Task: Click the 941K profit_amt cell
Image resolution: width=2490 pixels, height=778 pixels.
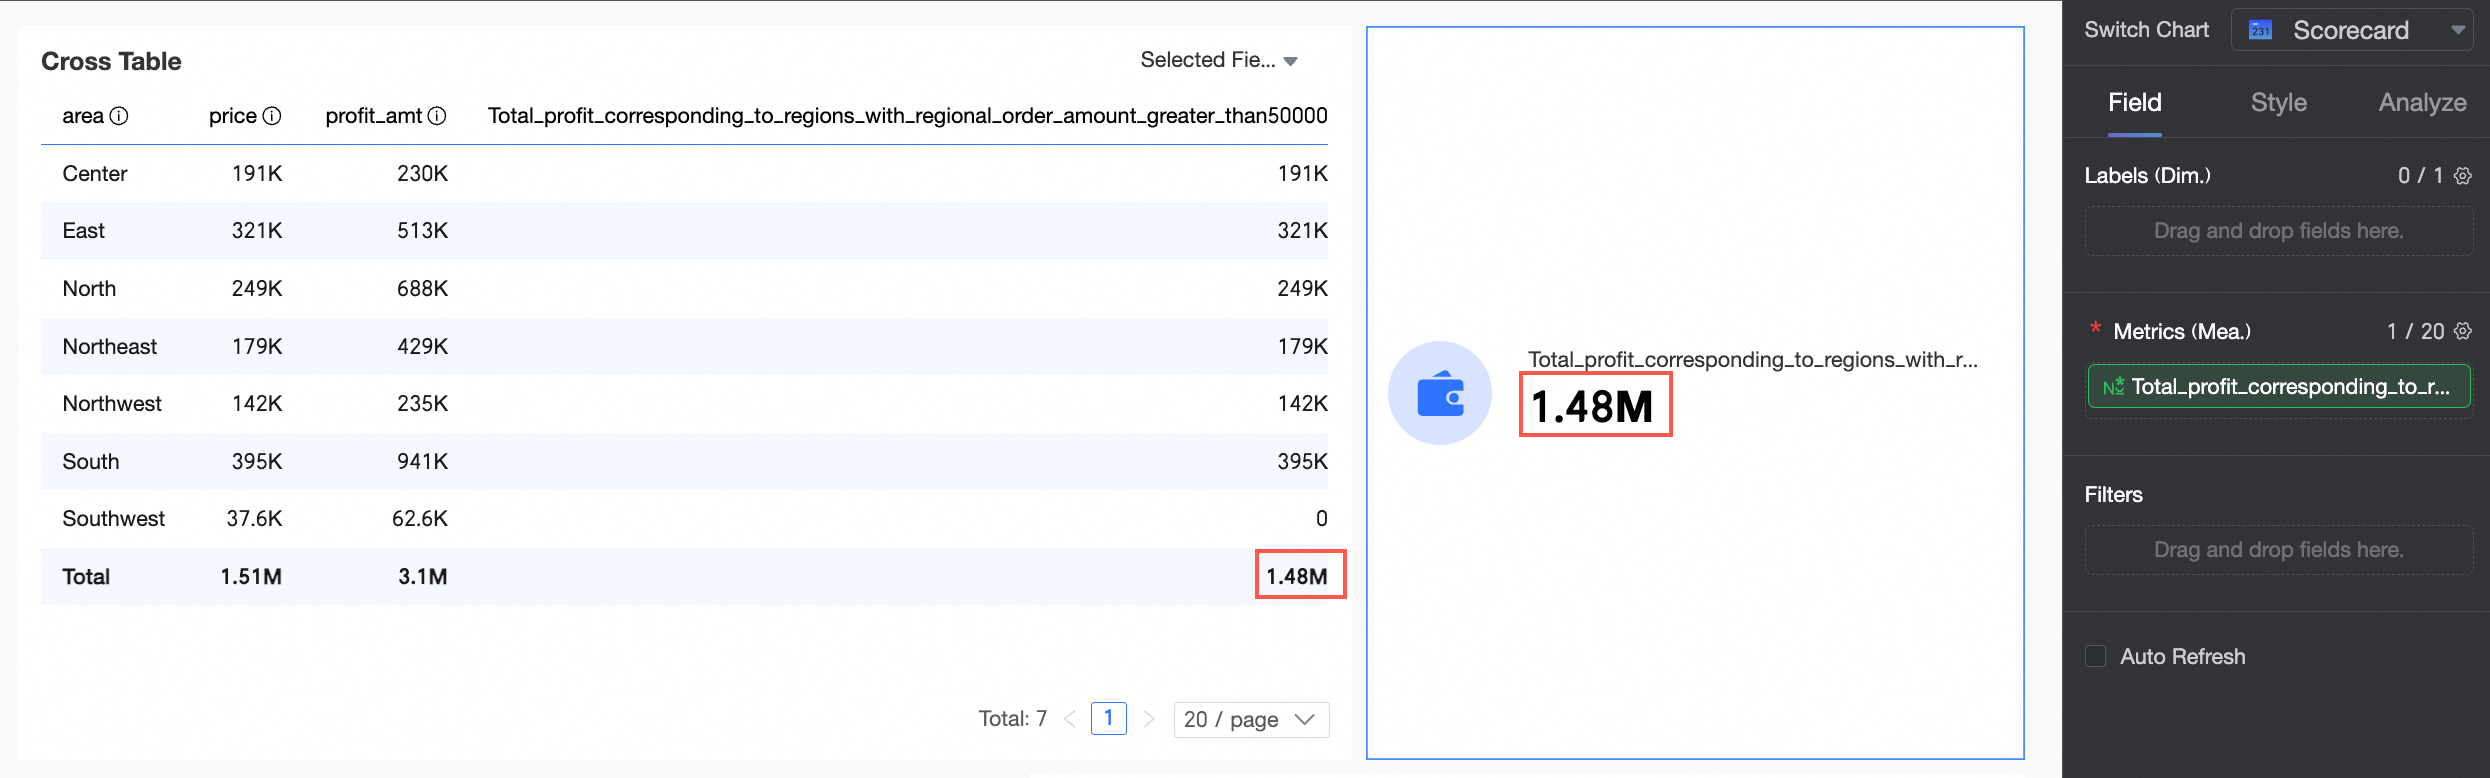Action: [422, 462]
